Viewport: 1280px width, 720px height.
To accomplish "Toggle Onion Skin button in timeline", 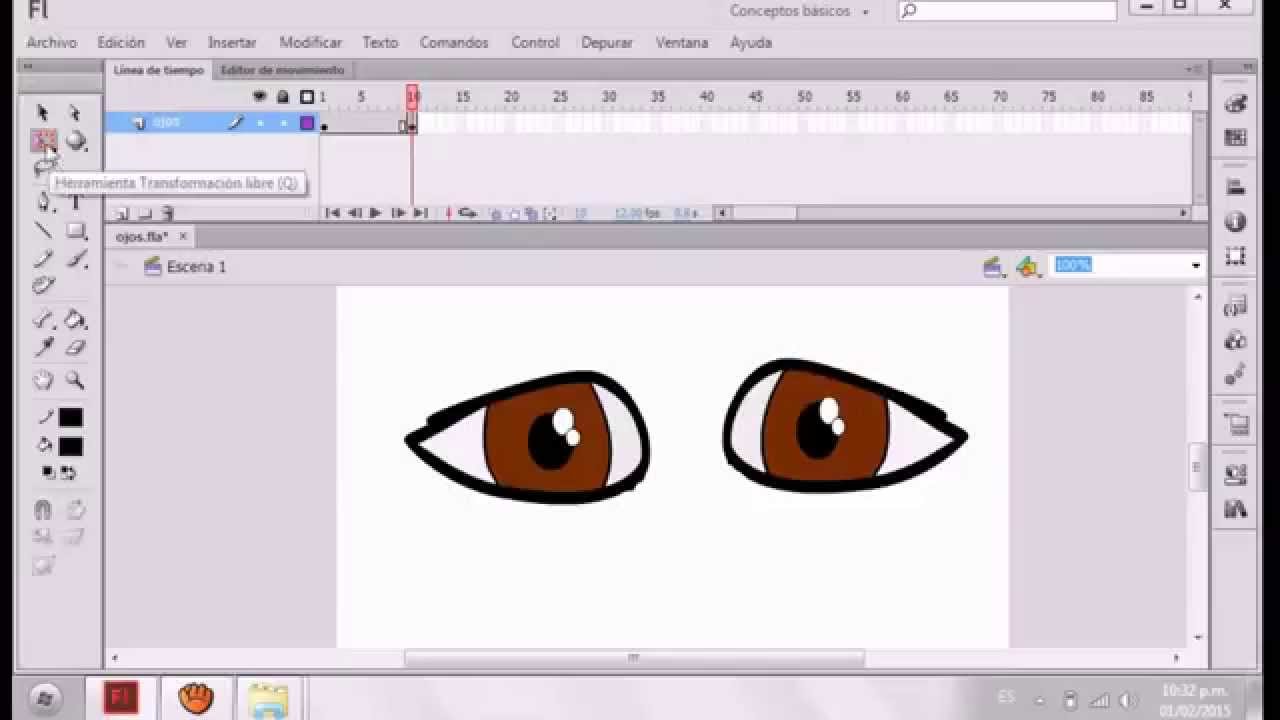I will coord(496,213).
